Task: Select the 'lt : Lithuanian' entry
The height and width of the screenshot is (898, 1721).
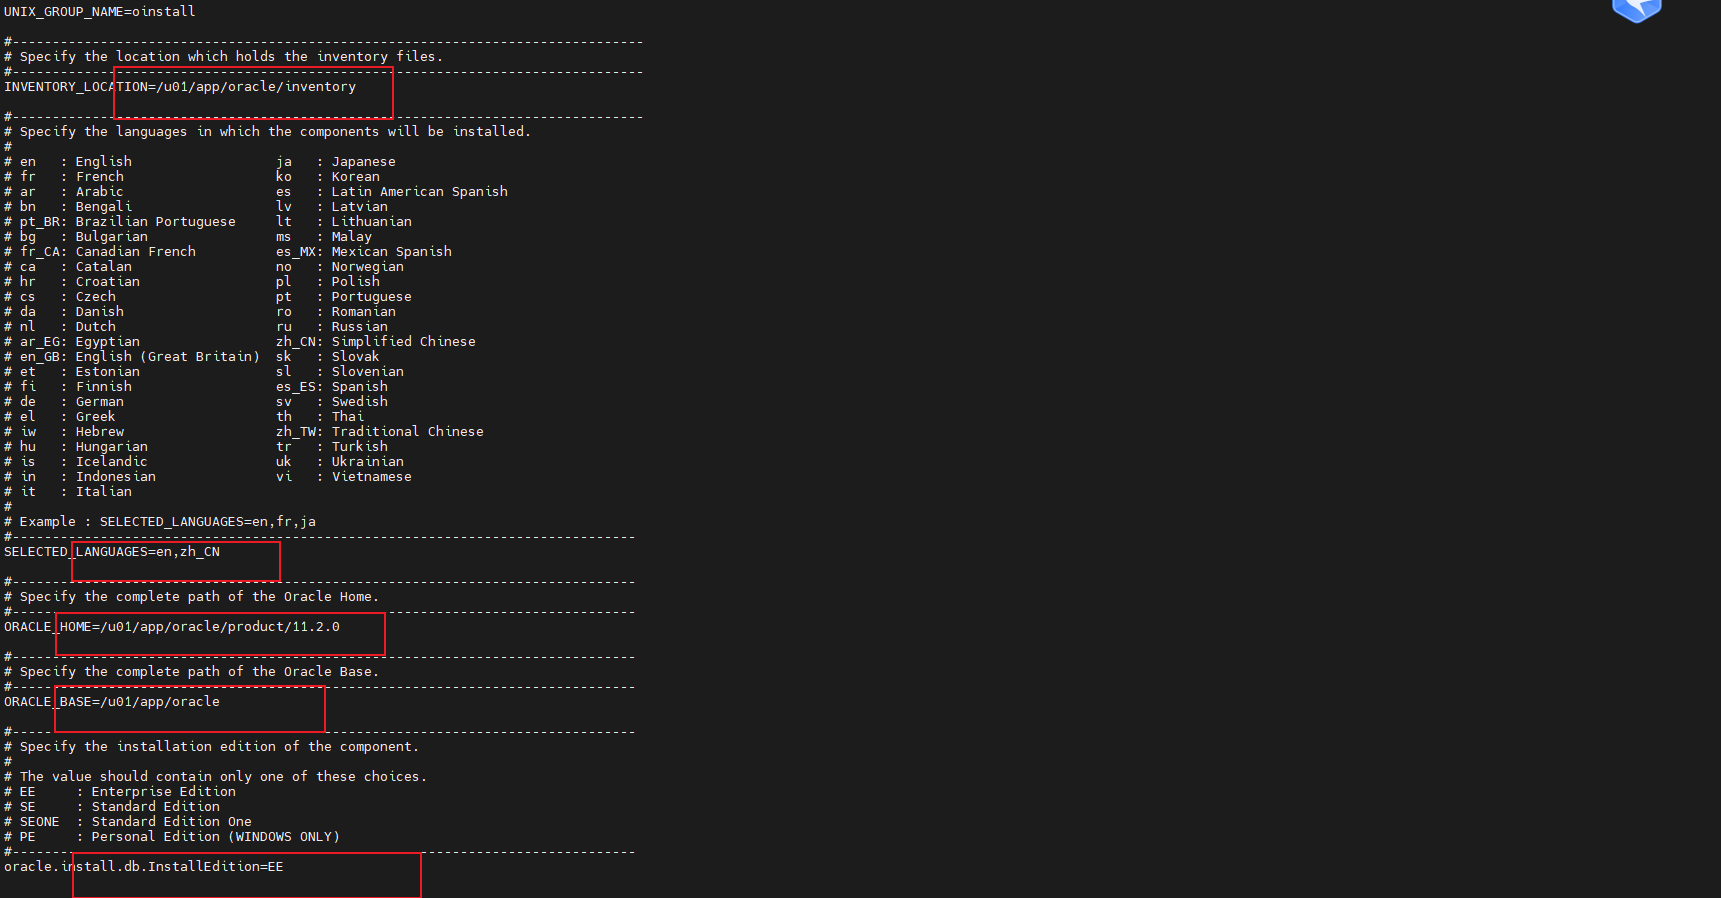Action: 344,222
